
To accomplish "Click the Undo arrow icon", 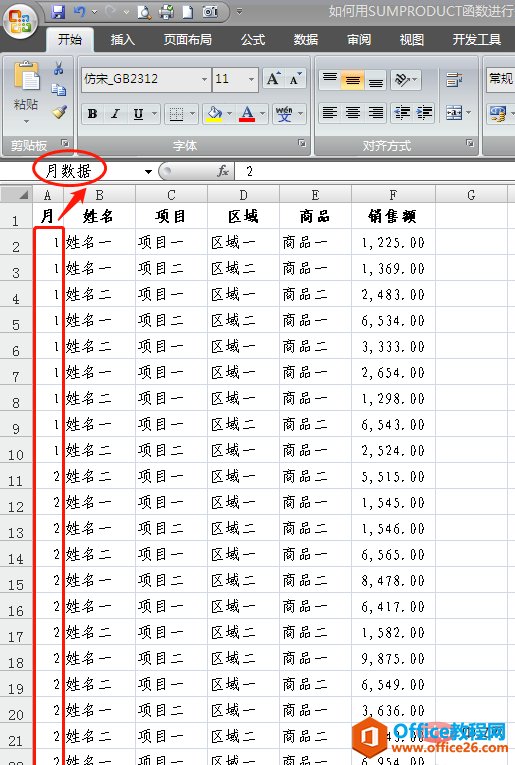I will click(x=80, y=11).
